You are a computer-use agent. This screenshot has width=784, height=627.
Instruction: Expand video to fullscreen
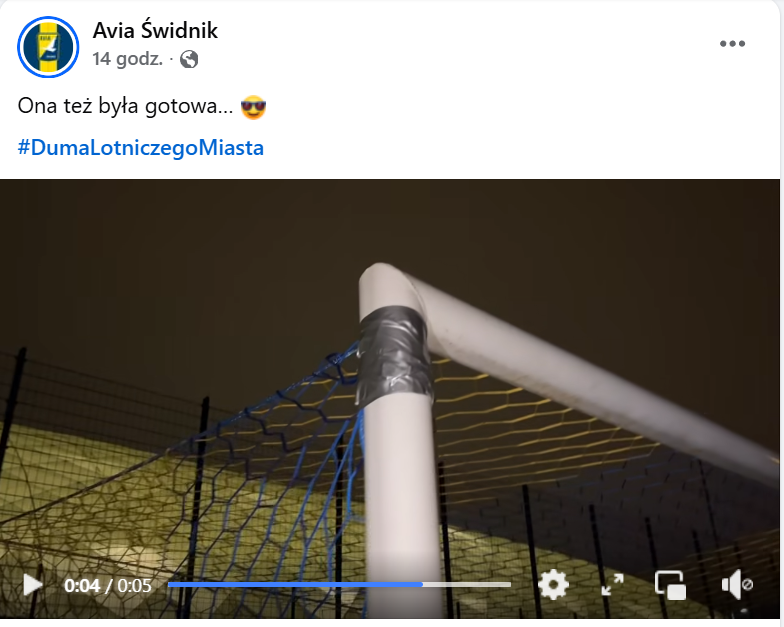click(x=612, y=584)
